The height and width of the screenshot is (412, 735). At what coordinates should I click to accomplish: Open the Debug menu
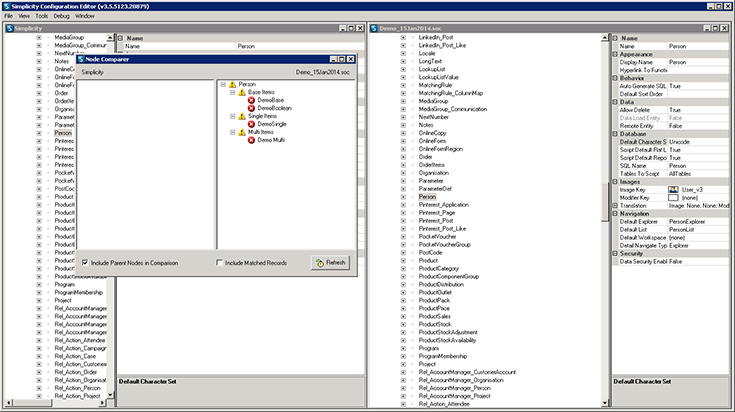pyautogui.click(x=61, y=16)
